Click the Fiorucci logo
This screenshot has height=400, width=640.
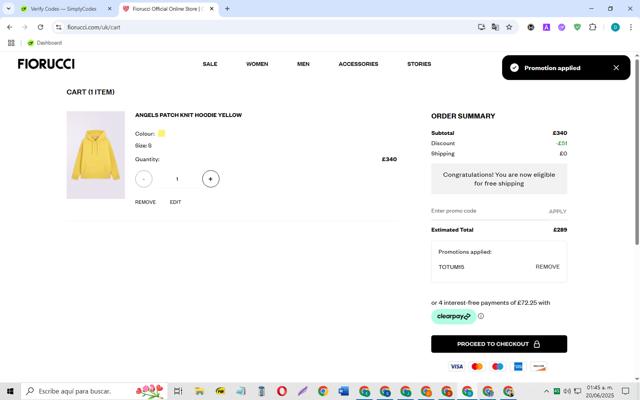[x=46, y=64]
